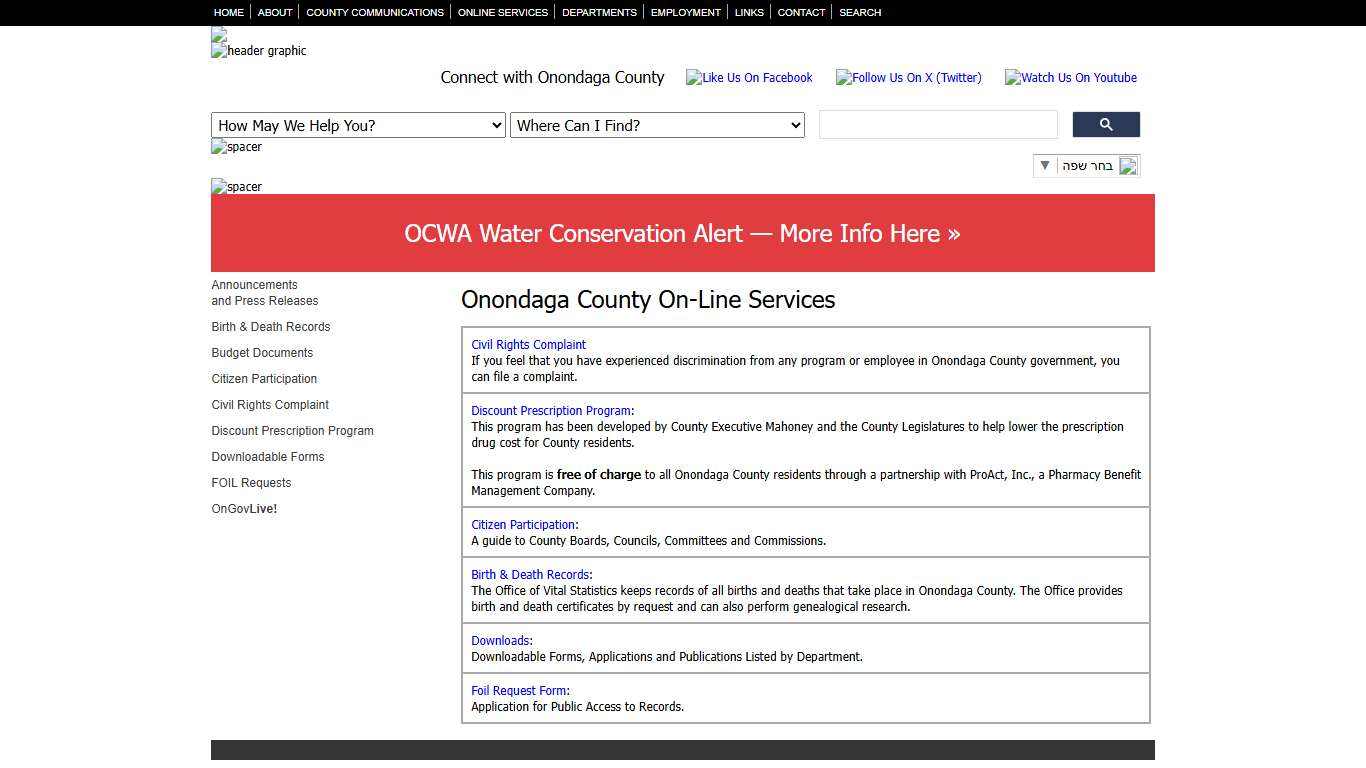Viewport: 1366px width, 768px height.
Task: Open the Like Us On Facebook icon
Action: (x=749, y=78)
